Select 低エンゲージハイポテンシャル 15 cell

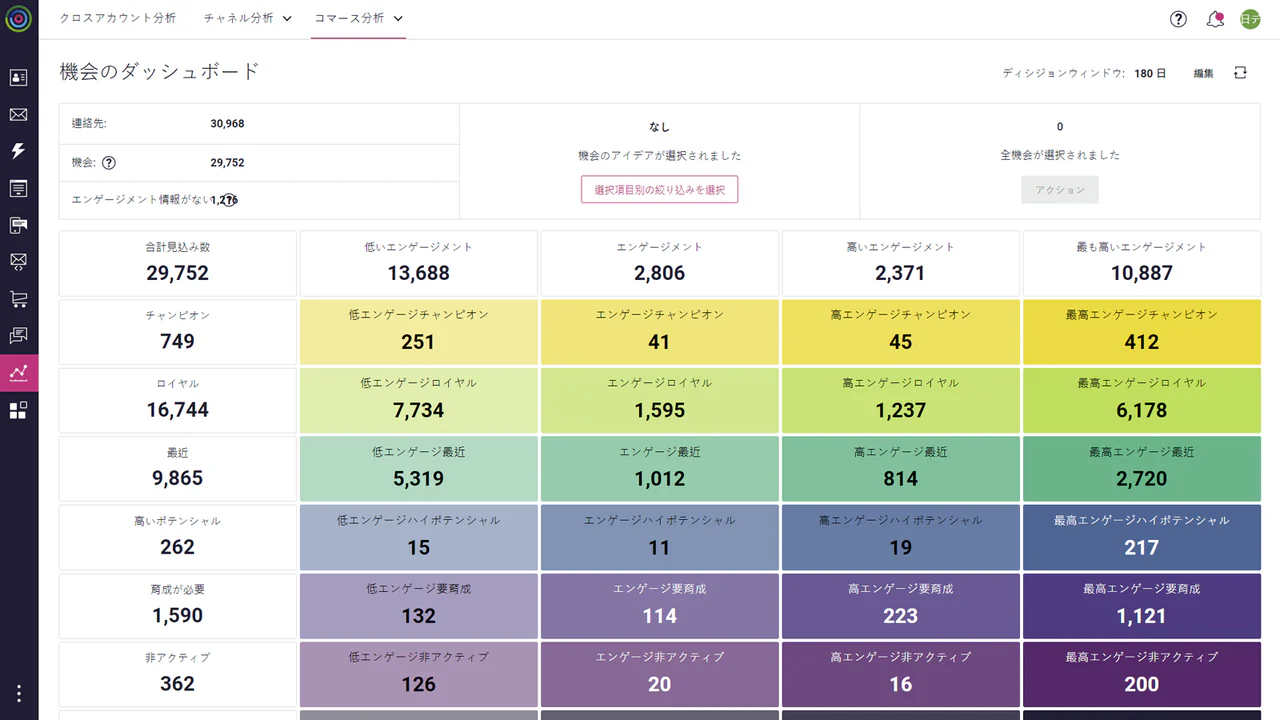pyautogui.click(x=419, y=537)
